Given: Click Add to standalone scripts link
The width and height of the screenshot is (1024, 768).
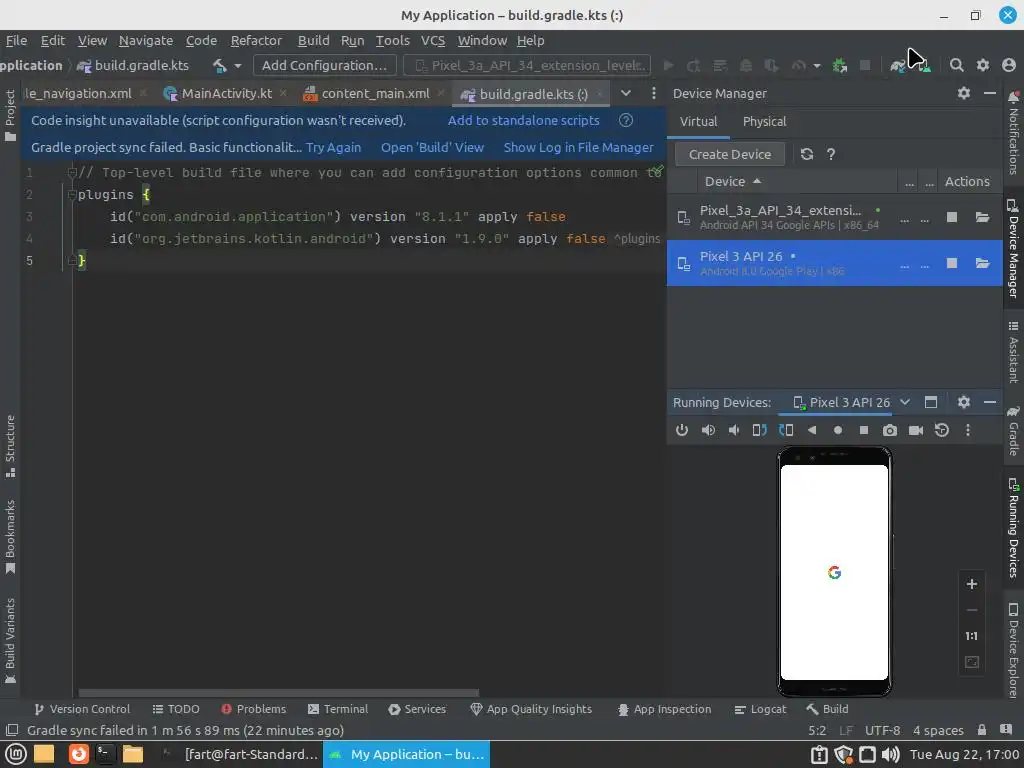Looking at the screenshot, I should [523, 120].
